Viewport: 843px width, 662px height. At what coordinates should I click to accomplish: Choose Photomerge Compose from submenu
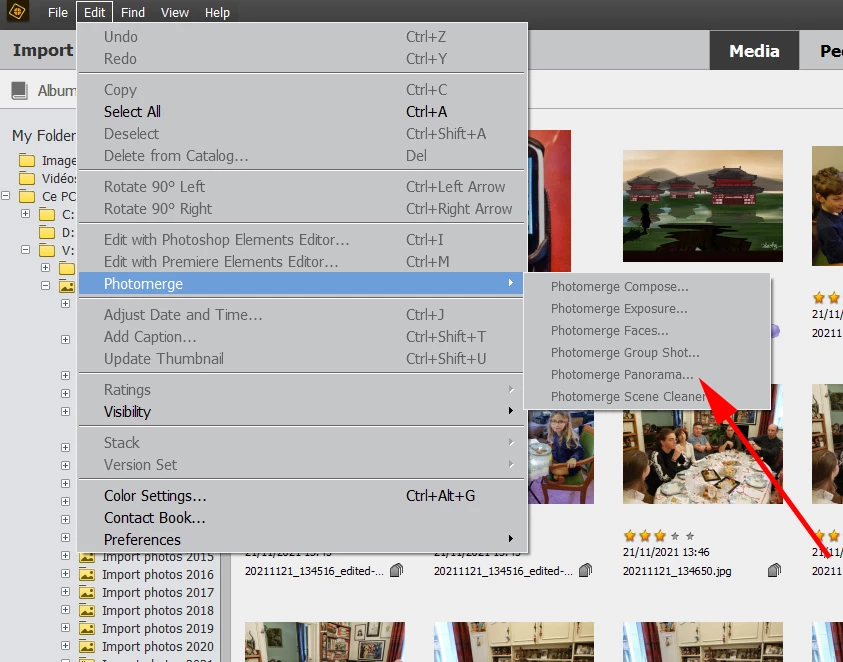(x=647, y=287)
